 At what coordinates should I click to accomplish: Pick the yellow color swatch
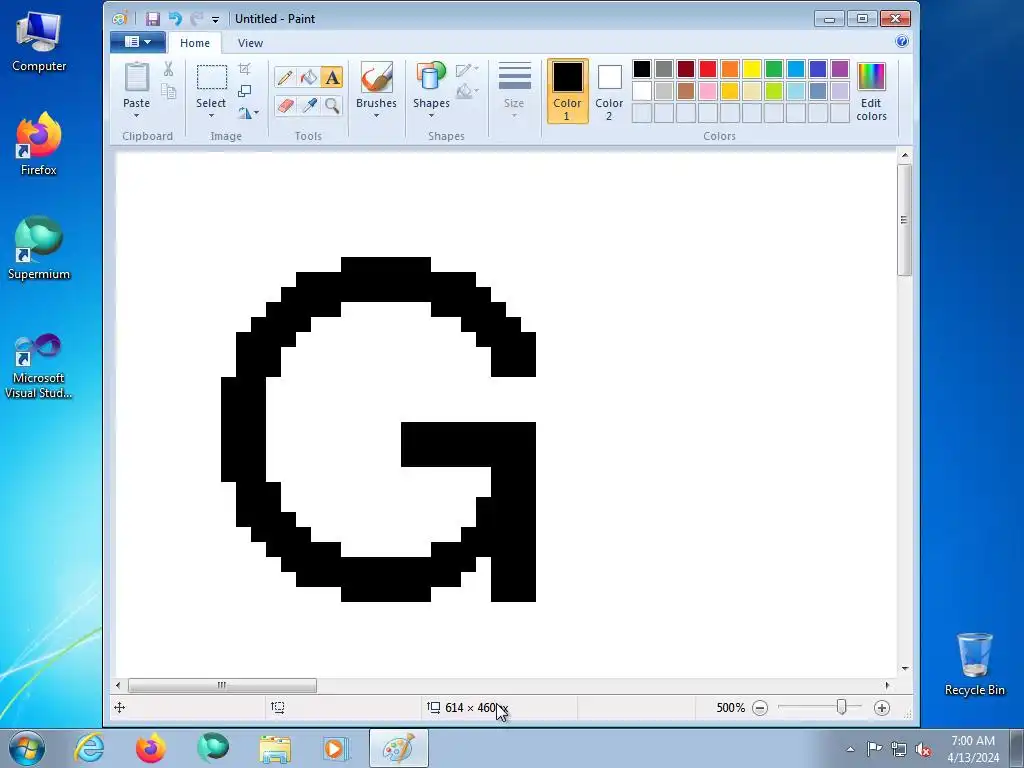[752, 69]
